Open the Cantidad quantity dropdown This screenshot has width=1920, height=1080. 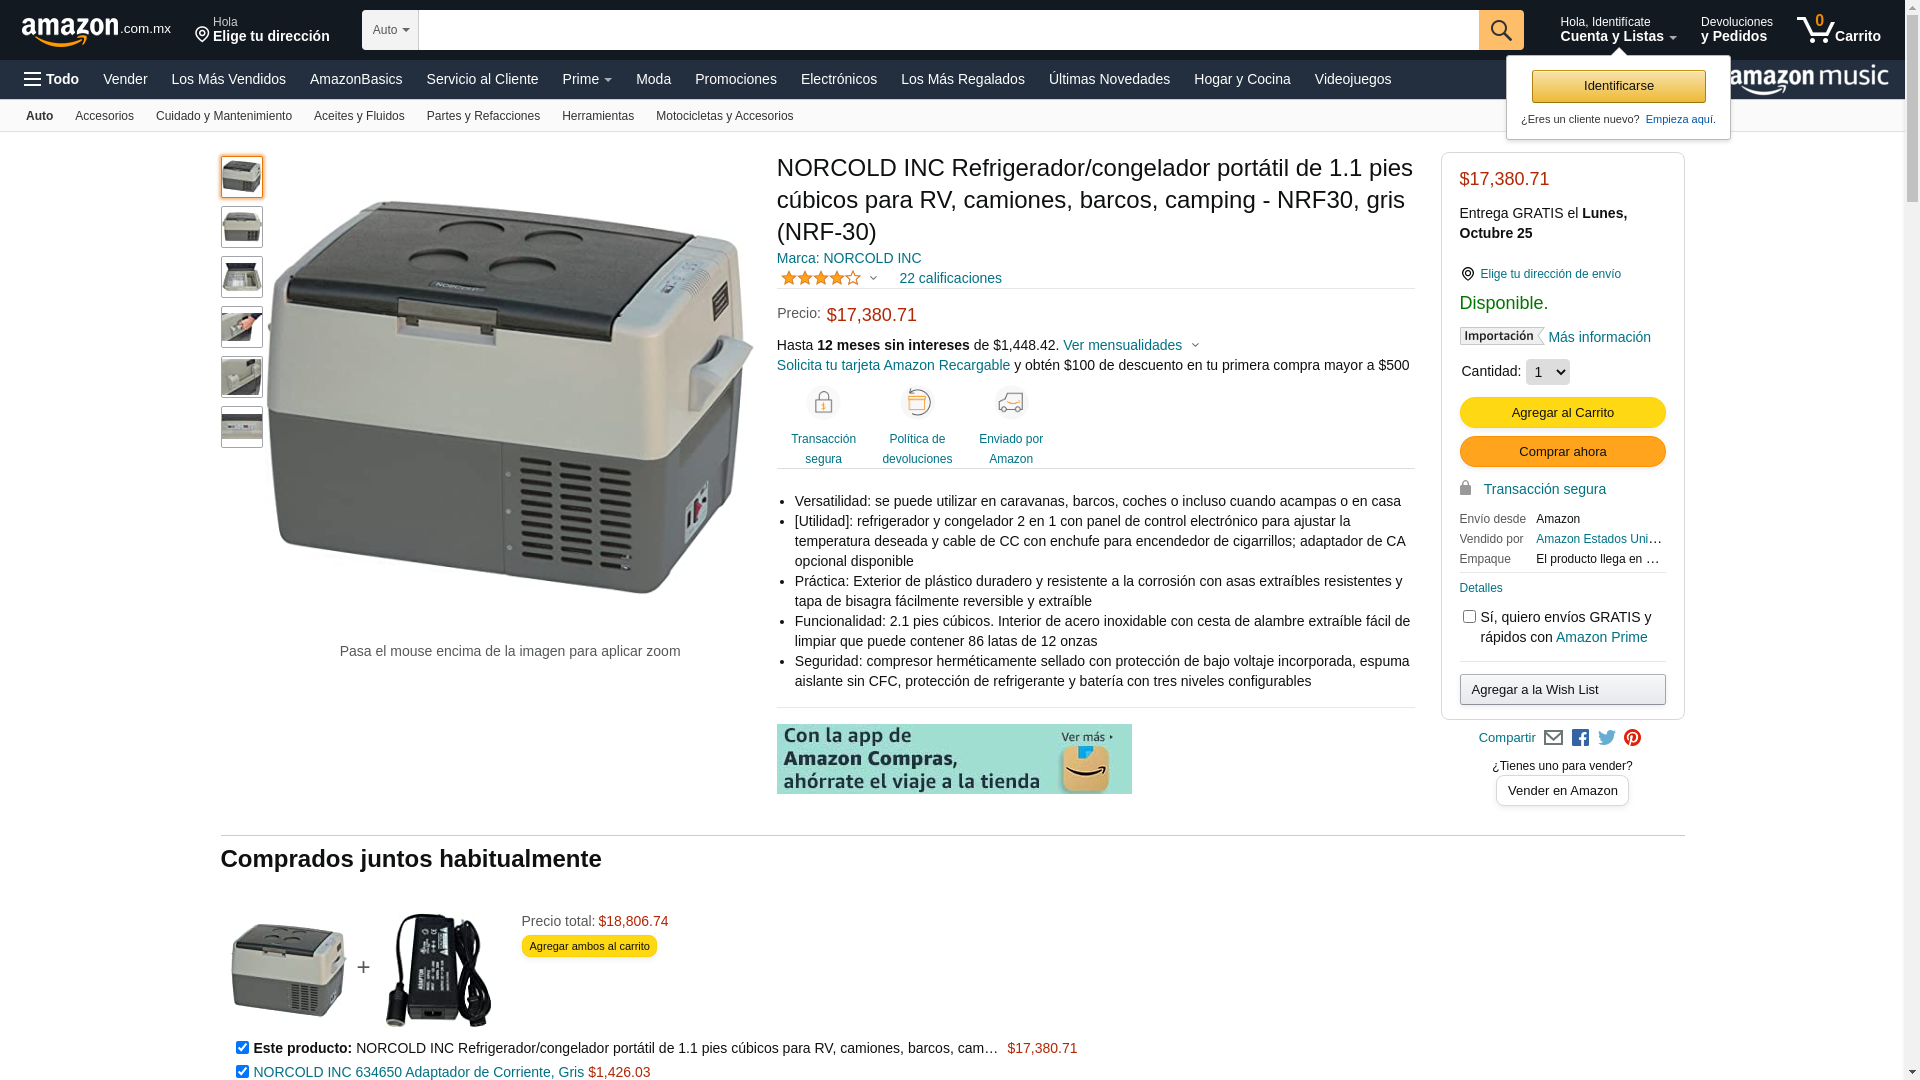1547,372
